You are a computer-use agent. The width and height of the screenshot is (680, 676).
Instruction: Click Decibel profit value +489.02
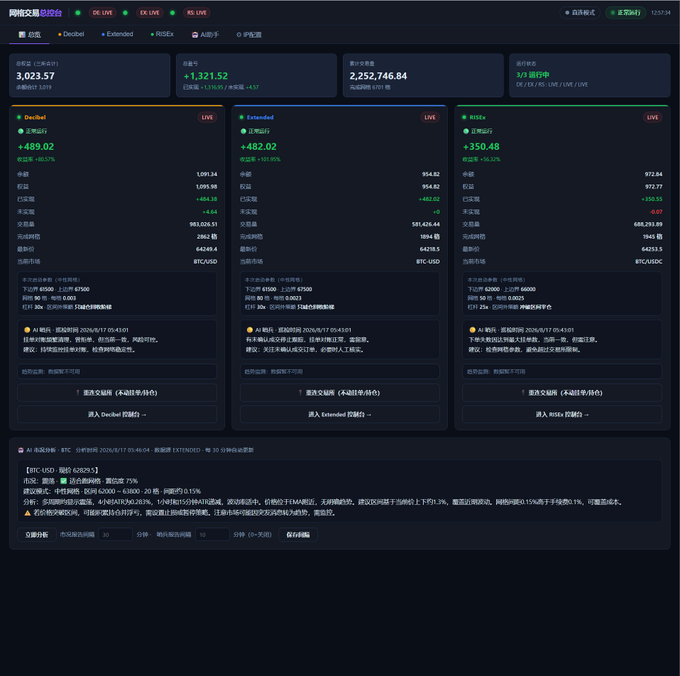click(x=36, y=147)
